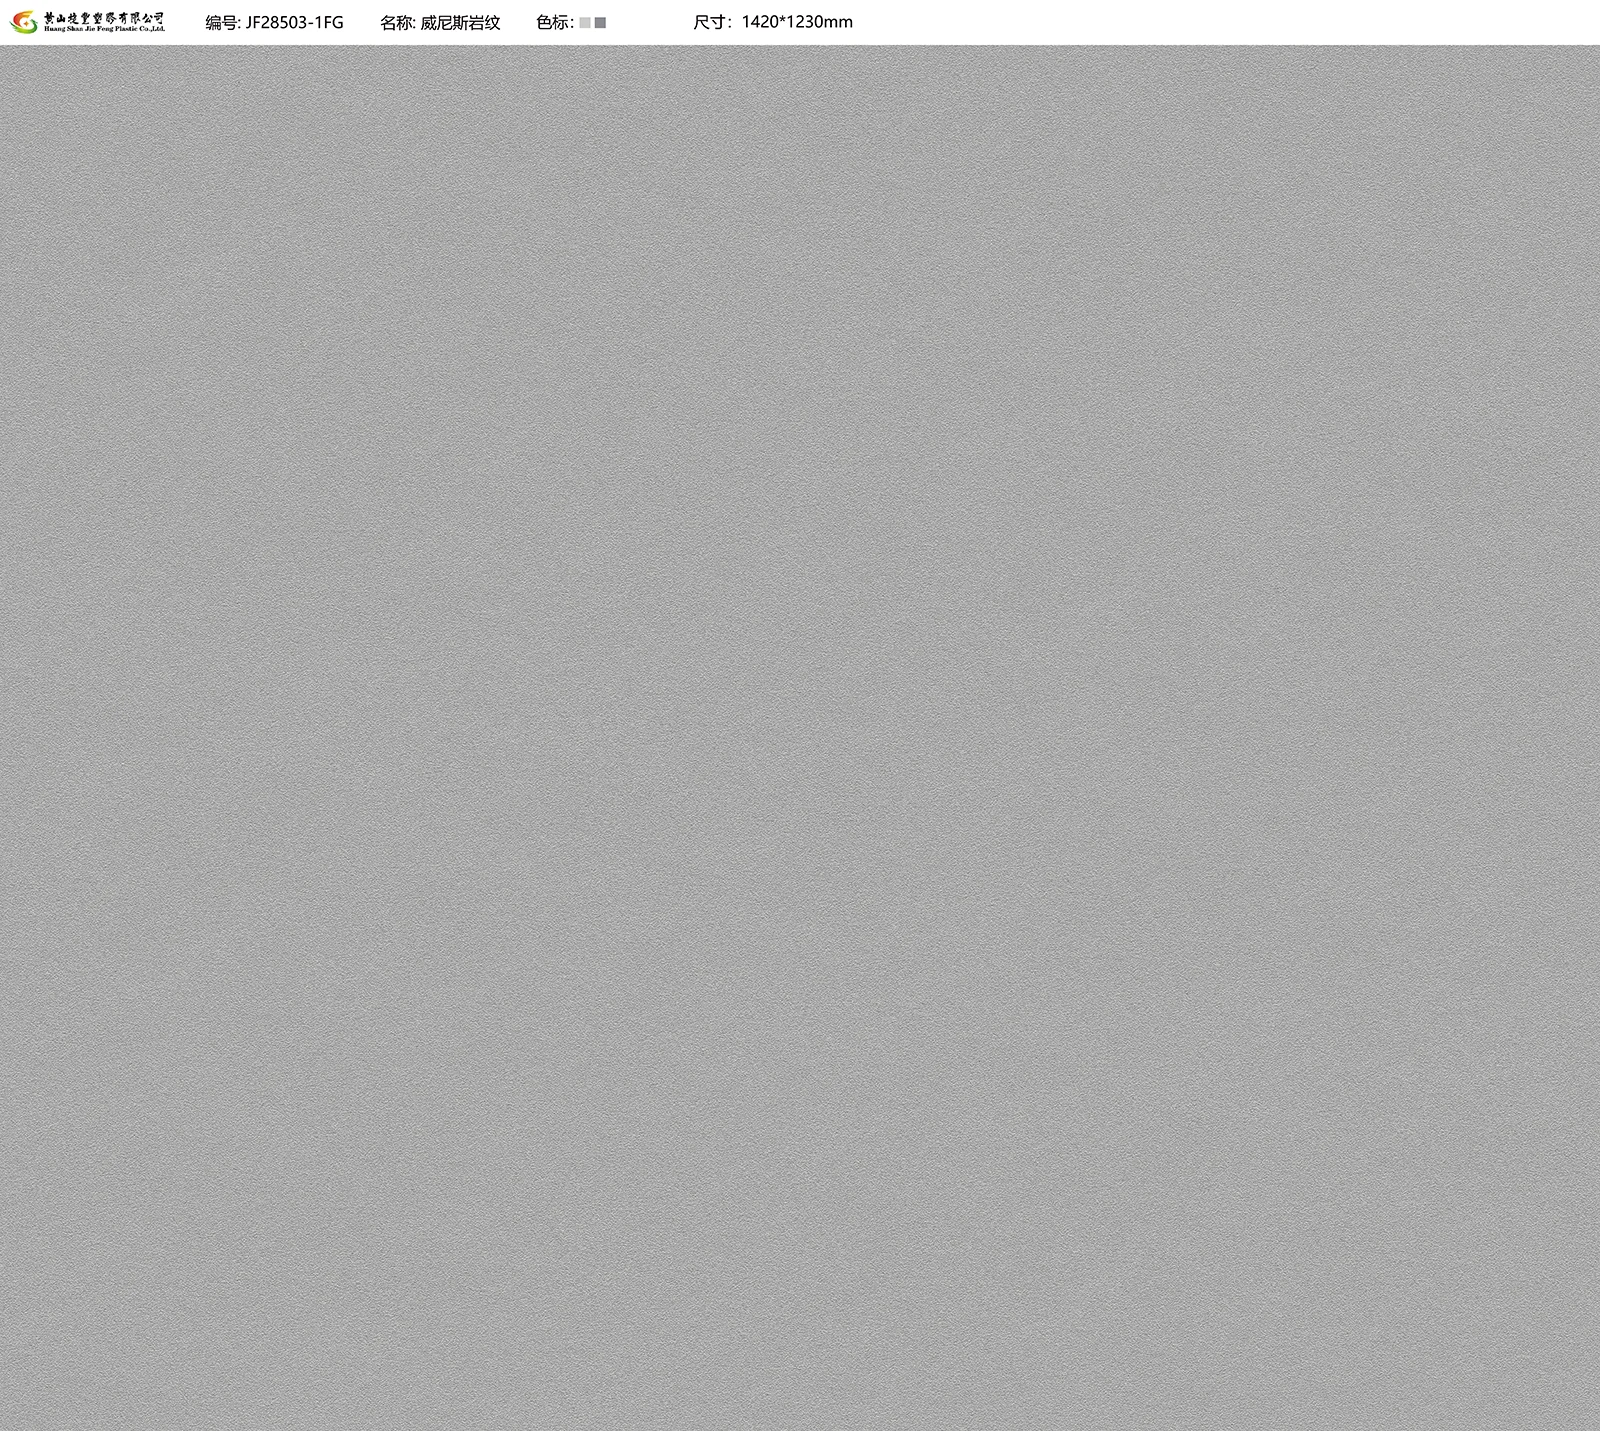Click the 'Huang Shan' words in English name
The image size is (1600, 1431).
[x=64, y=30]
